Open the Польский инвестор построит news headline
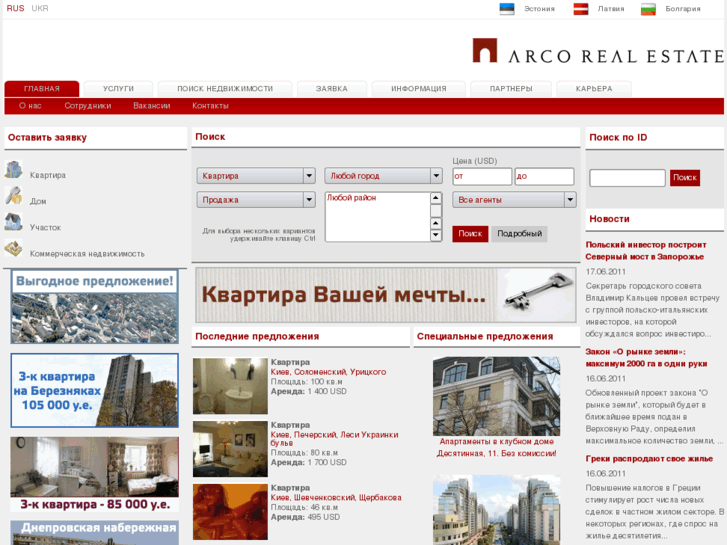This screenshot has width=727, height=545. tap(645, 250)
